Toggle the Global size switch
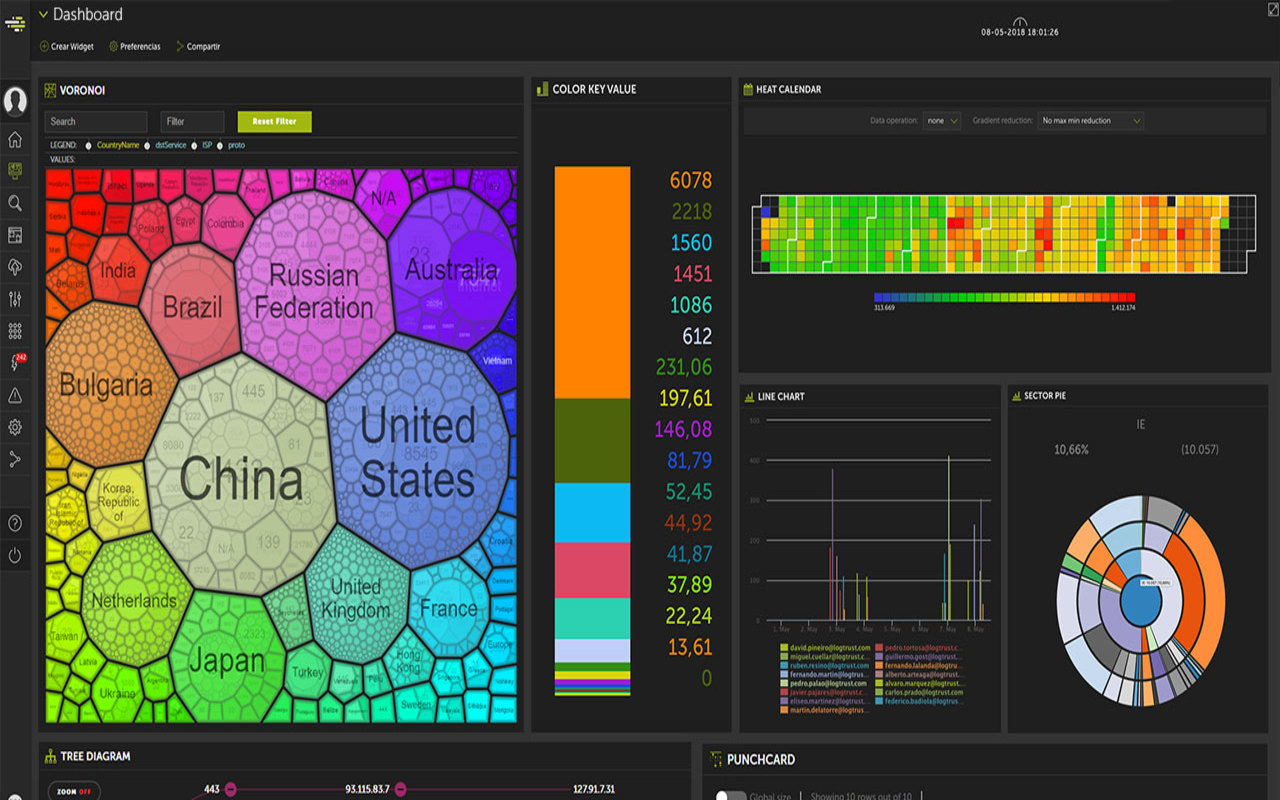The height and width of the screenshot is (800, 1280). click(731, 796)
